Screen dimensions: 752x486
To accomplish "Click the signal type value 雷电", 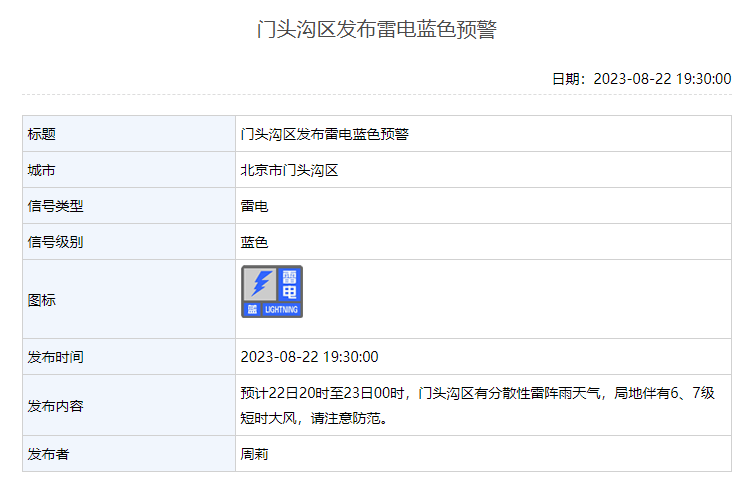I will [254, 206].
